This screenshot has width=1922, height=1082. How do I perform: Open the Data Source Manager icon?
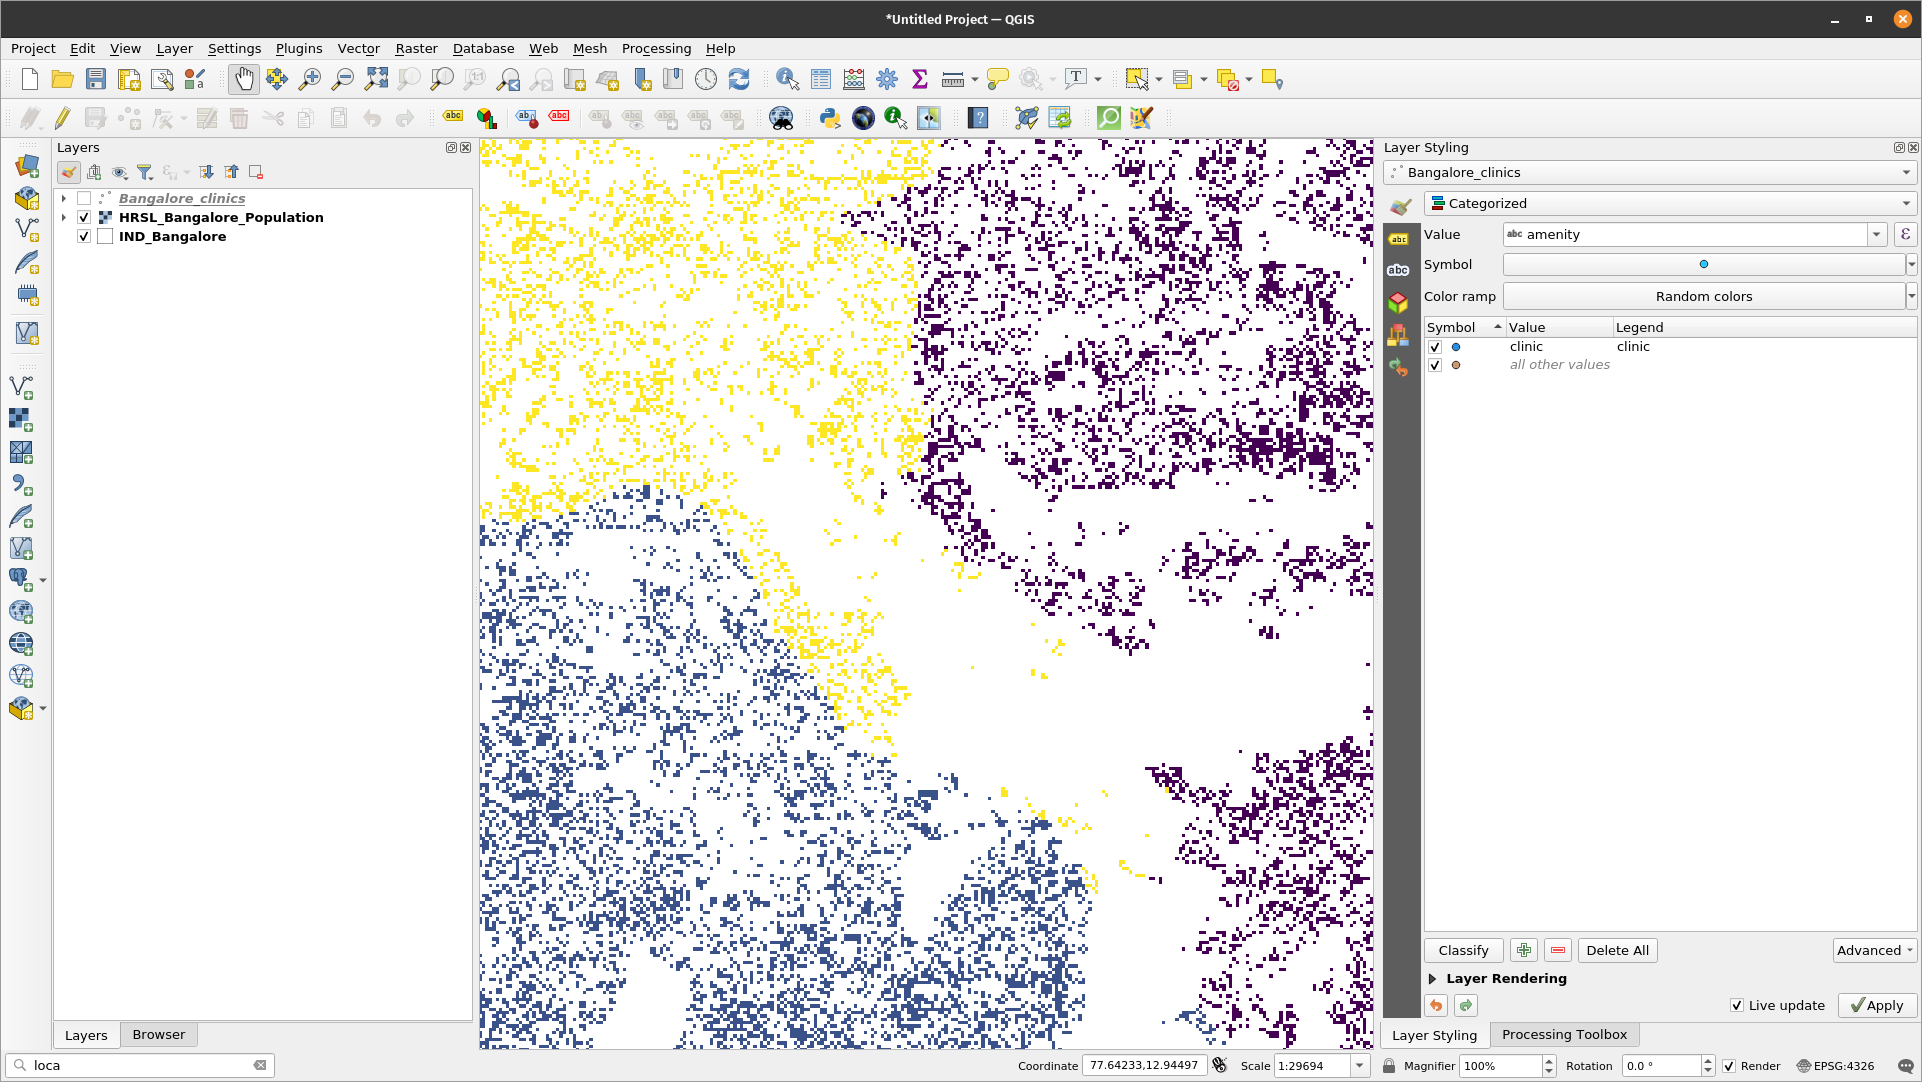tap(26, 165)
